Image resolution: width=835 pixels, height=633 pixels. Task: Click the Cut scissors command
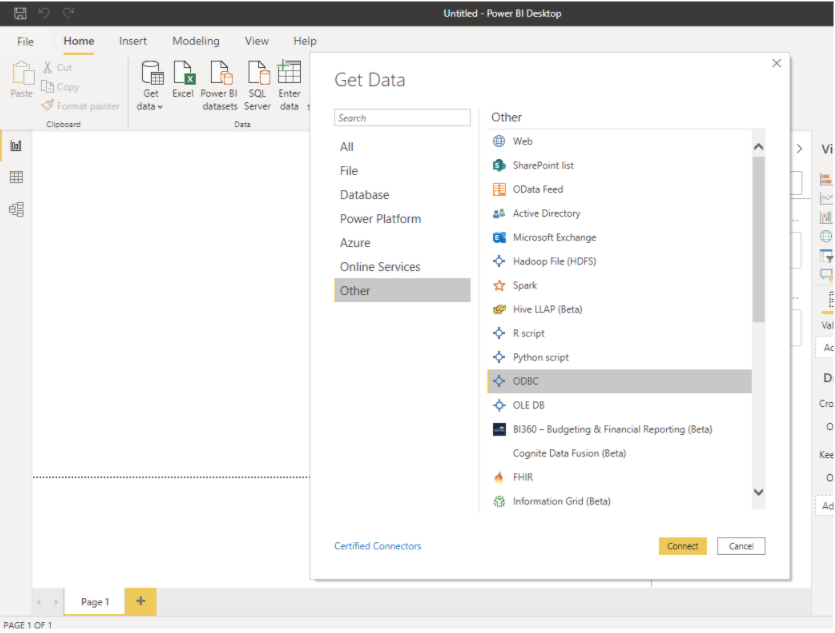pos(58,68)
